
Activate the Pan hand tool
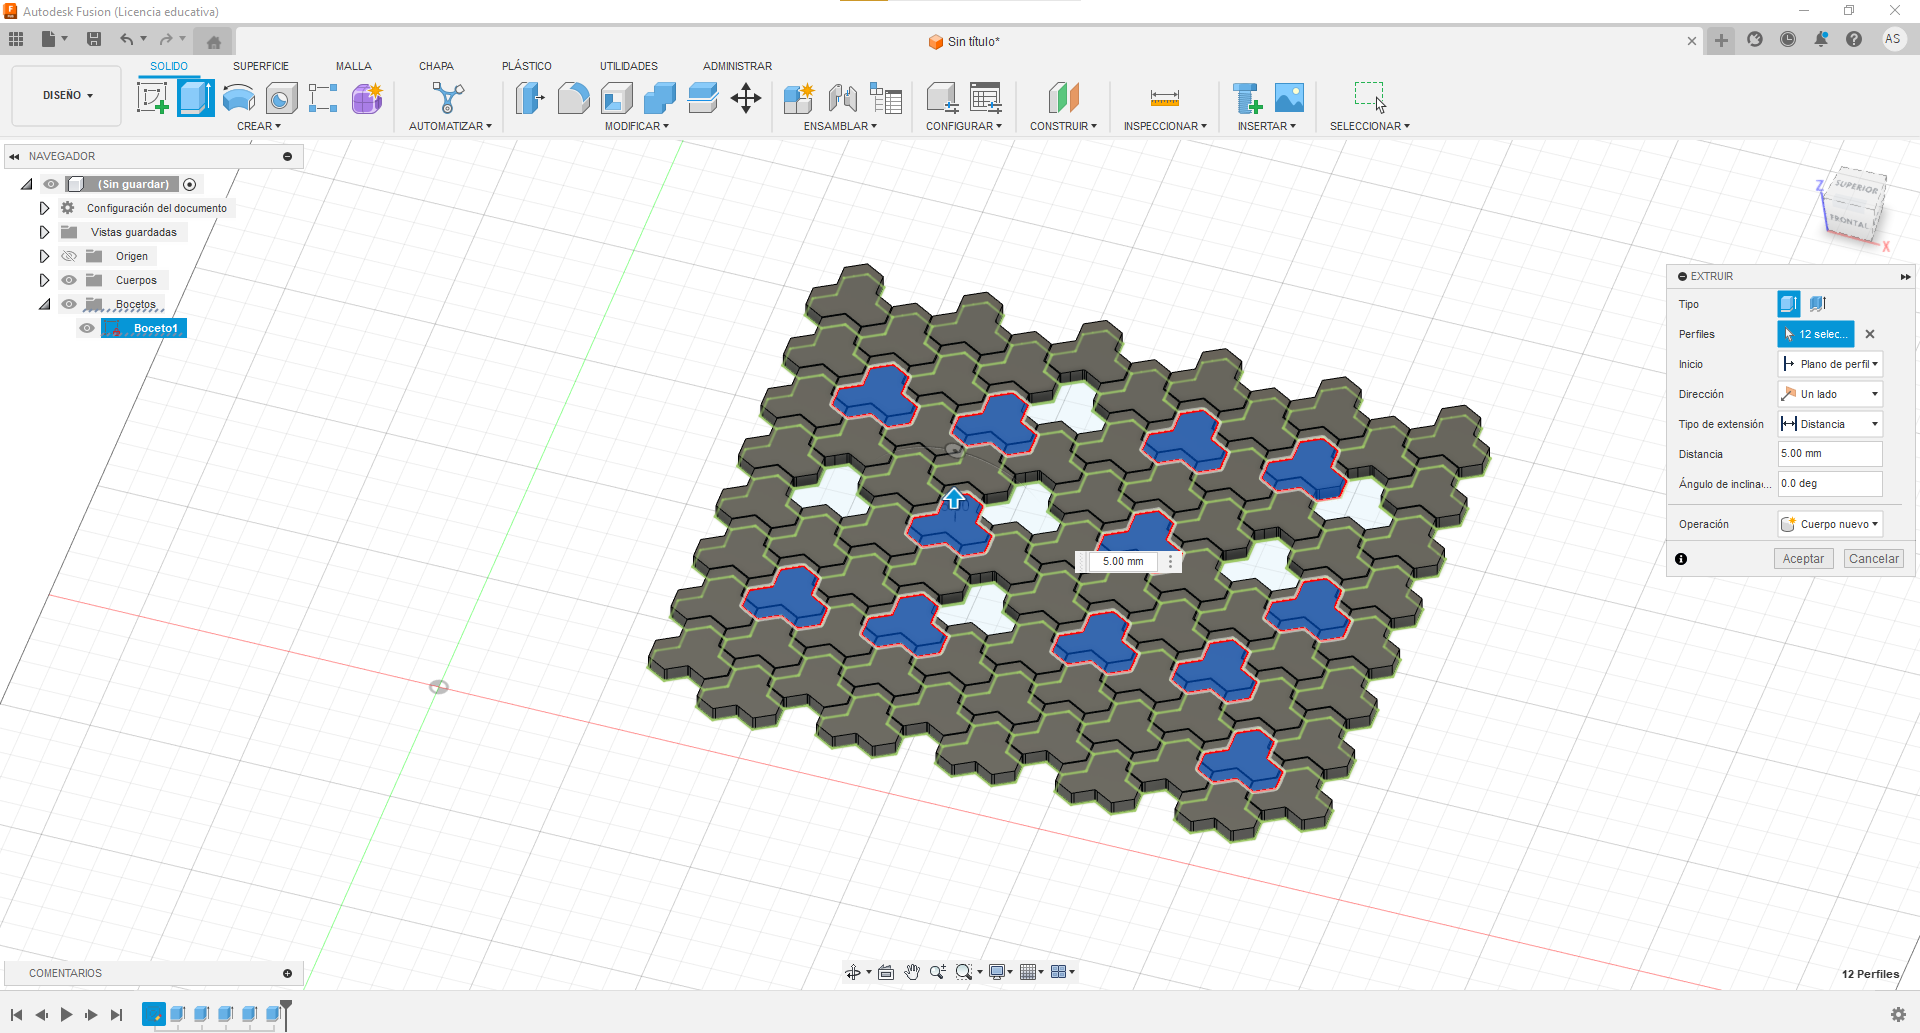[x=912, y=972]
